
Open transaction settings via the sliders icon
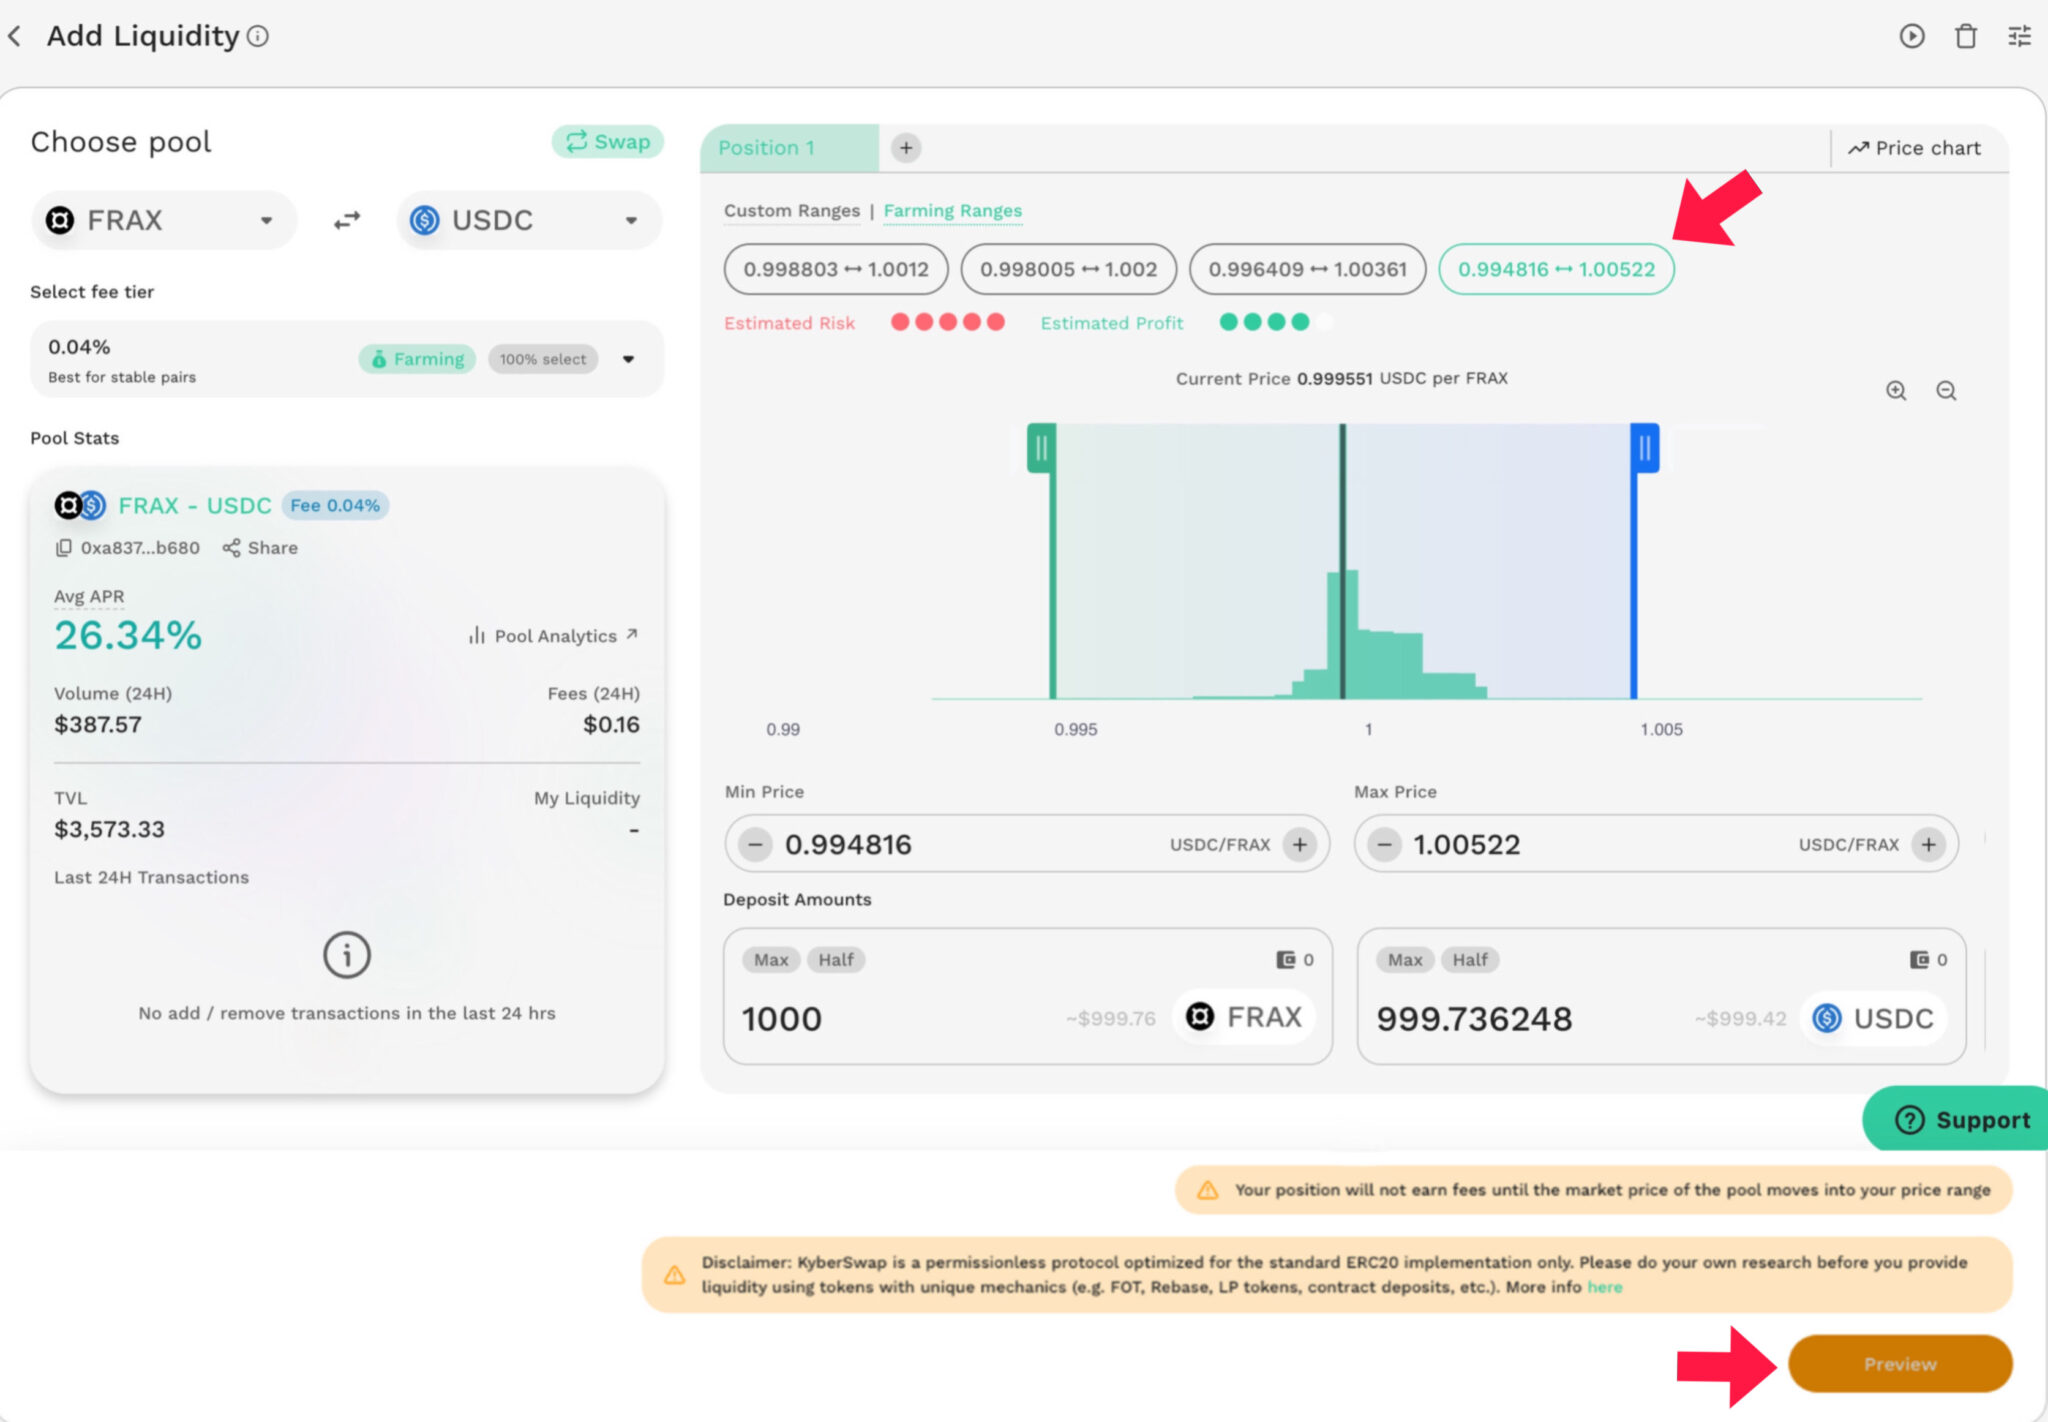tap(2019, 36)
